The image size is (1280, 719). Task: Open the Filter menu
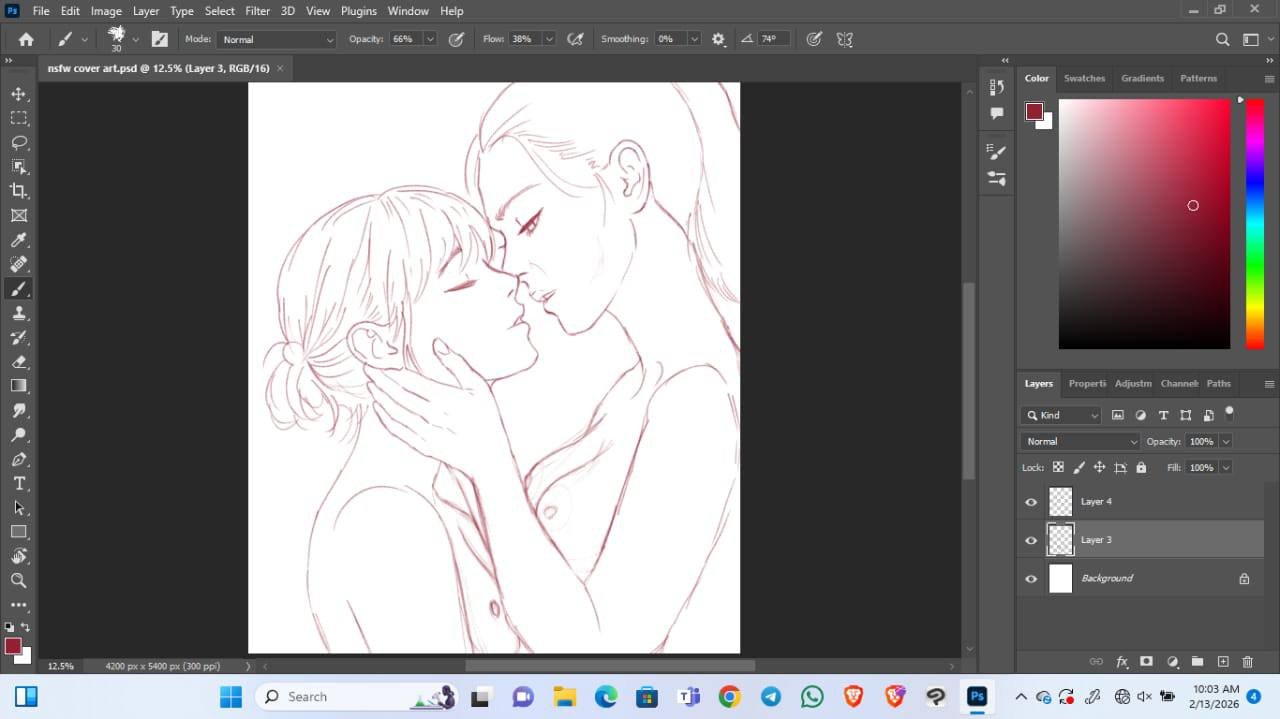[257, 11]
